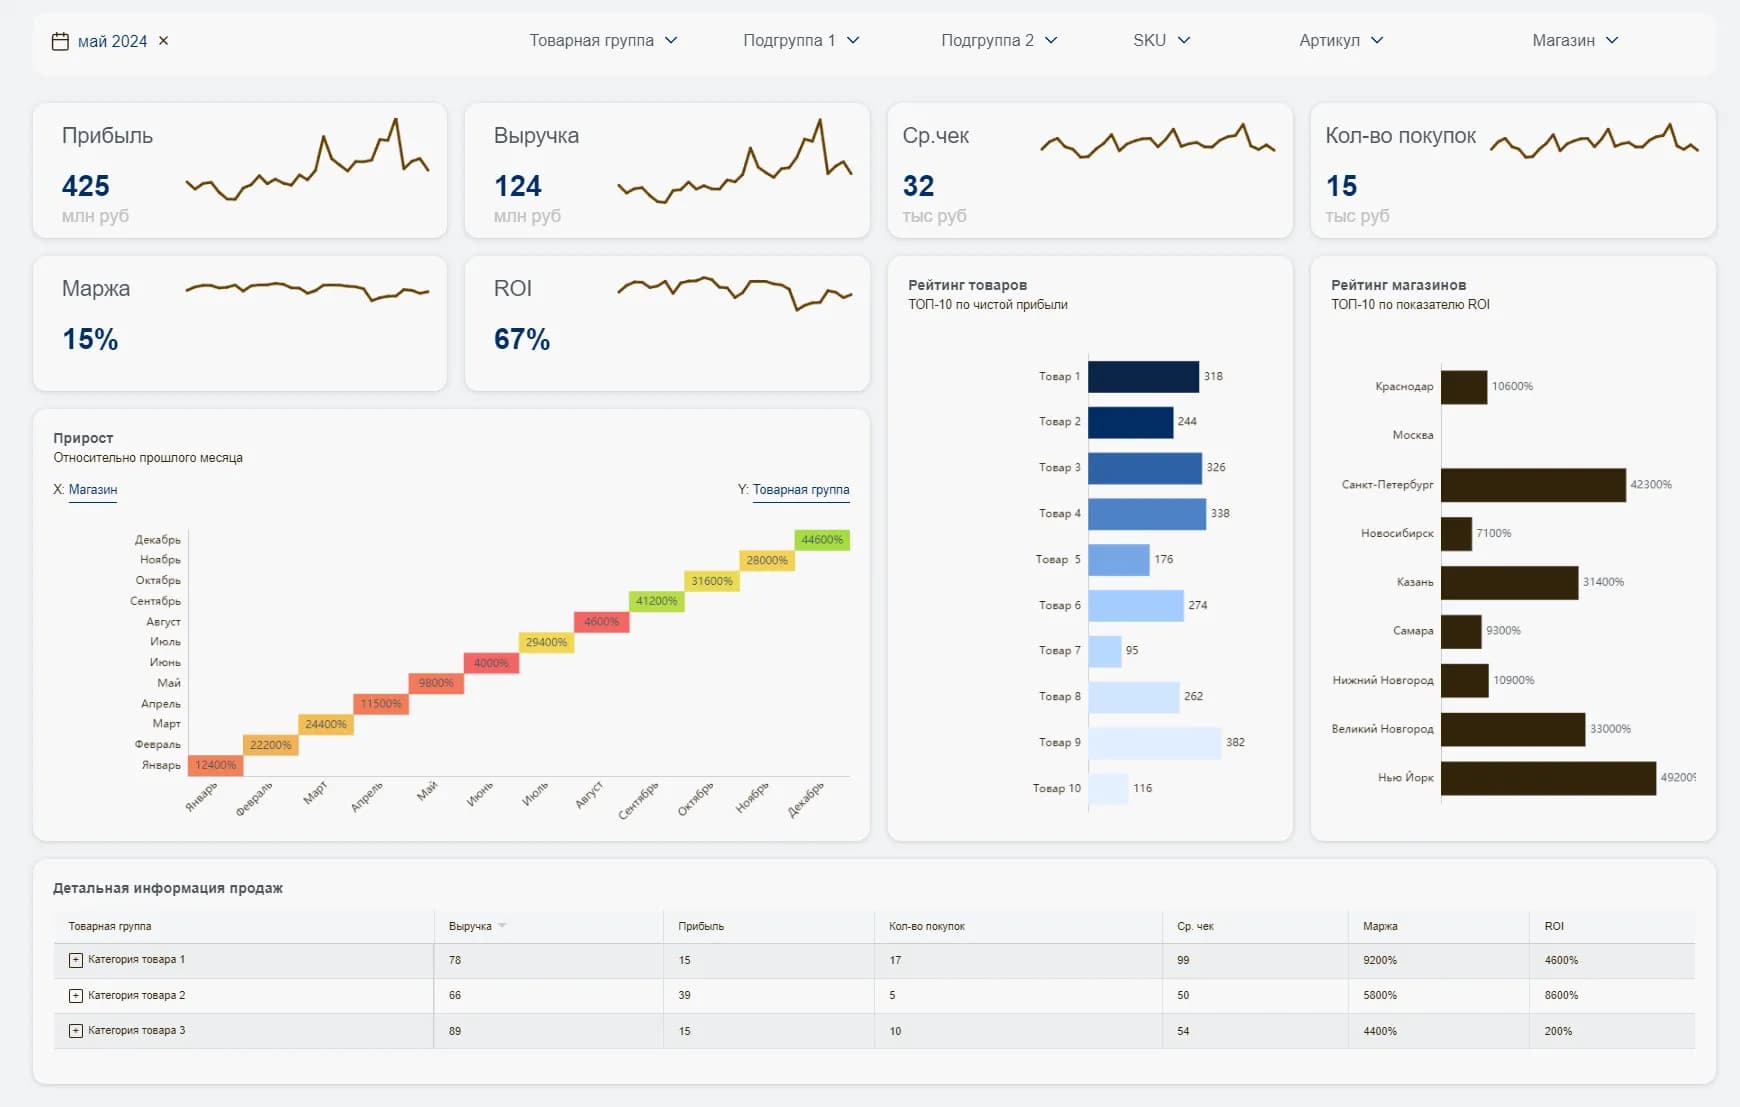This screenshot has width=1740, height=1107.
Task: Click the ROI column header in table
Action: point(1554,926)
